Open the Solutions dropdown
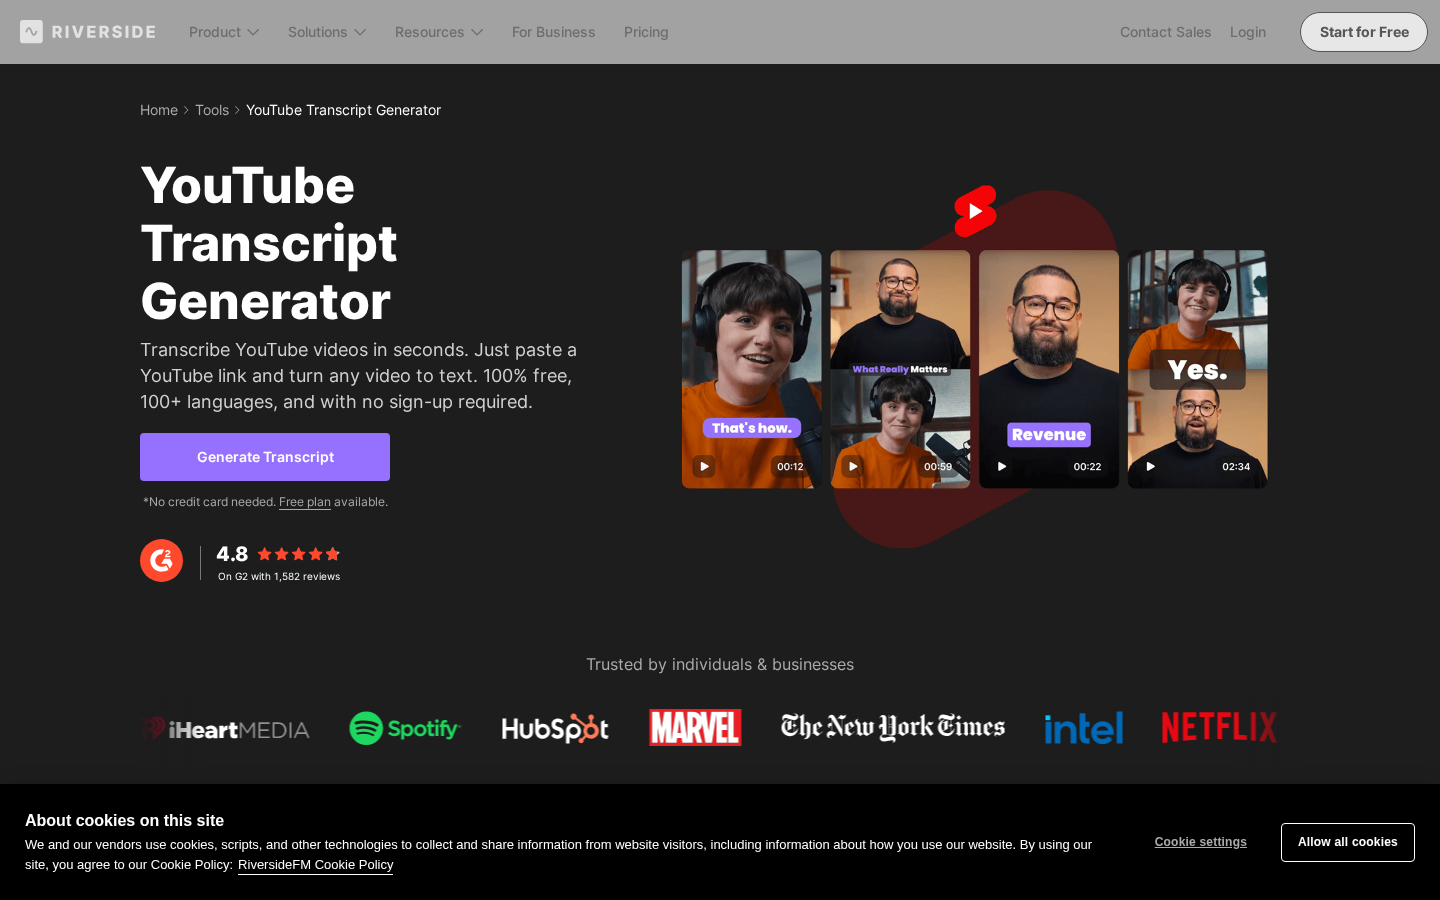Viewport: 1440px width, 900px height. [326, 32]
